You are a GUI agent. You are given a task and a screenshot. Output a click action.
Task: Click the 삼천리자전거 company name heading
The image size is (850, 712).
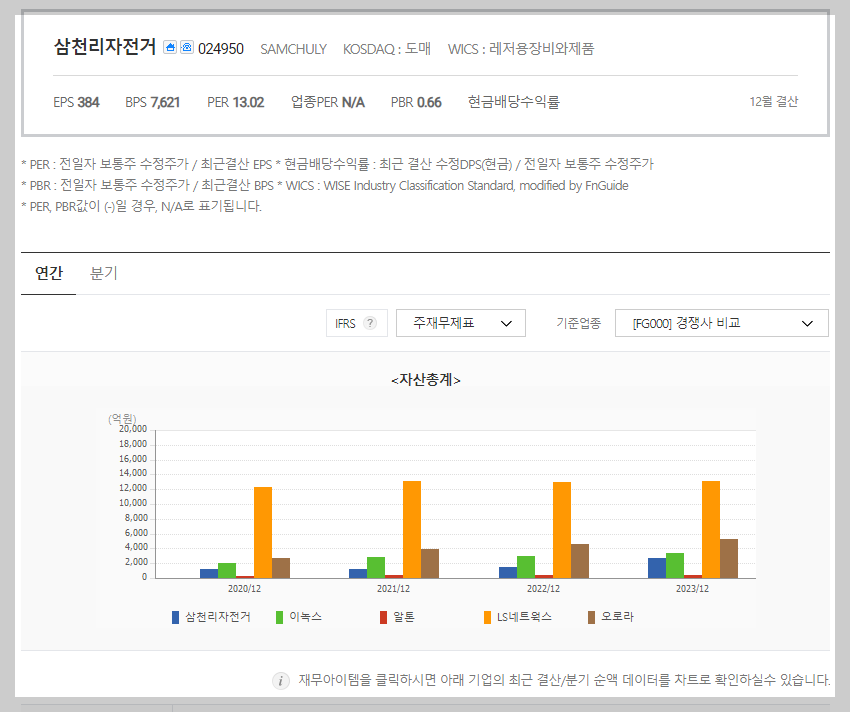[105, 47]
